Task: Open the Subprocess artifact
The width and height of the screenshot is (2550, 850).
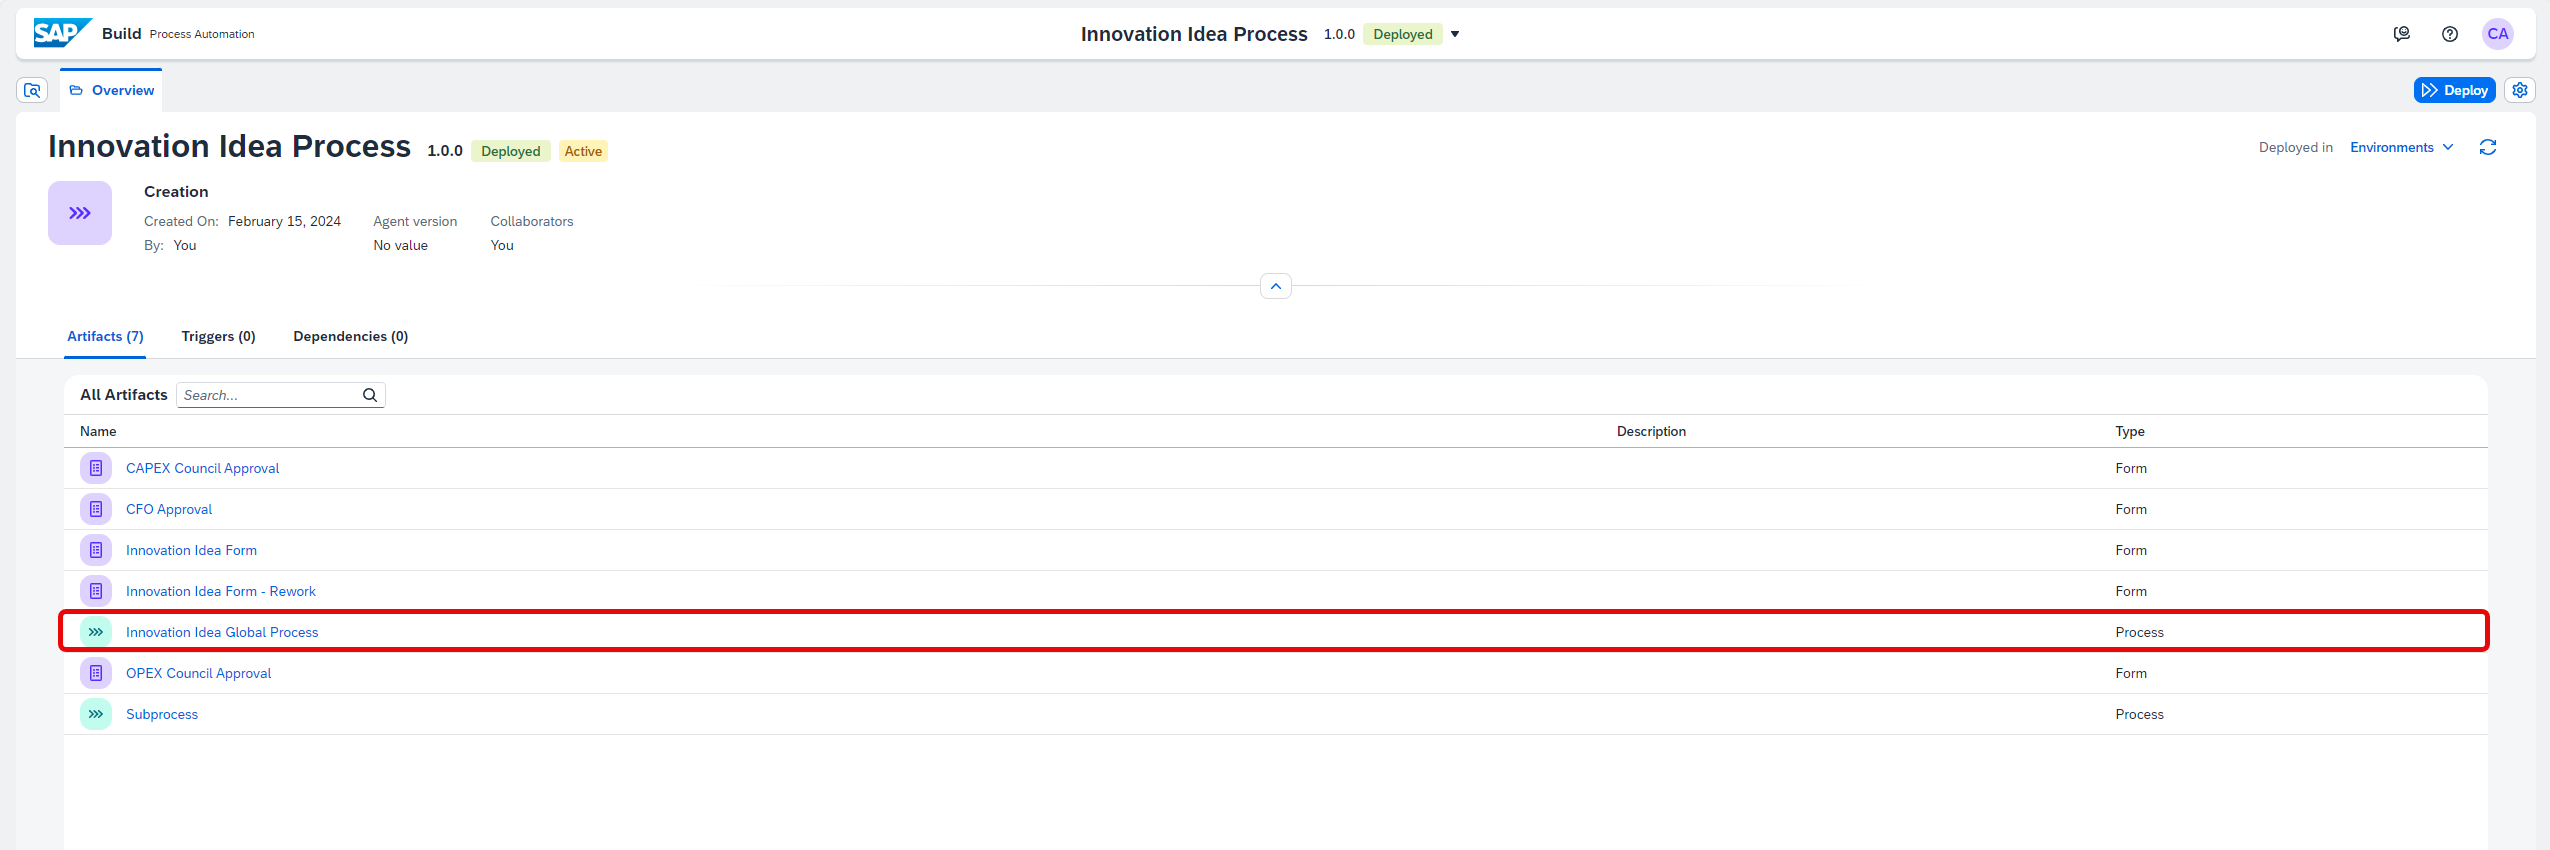Action: [162, 714]
